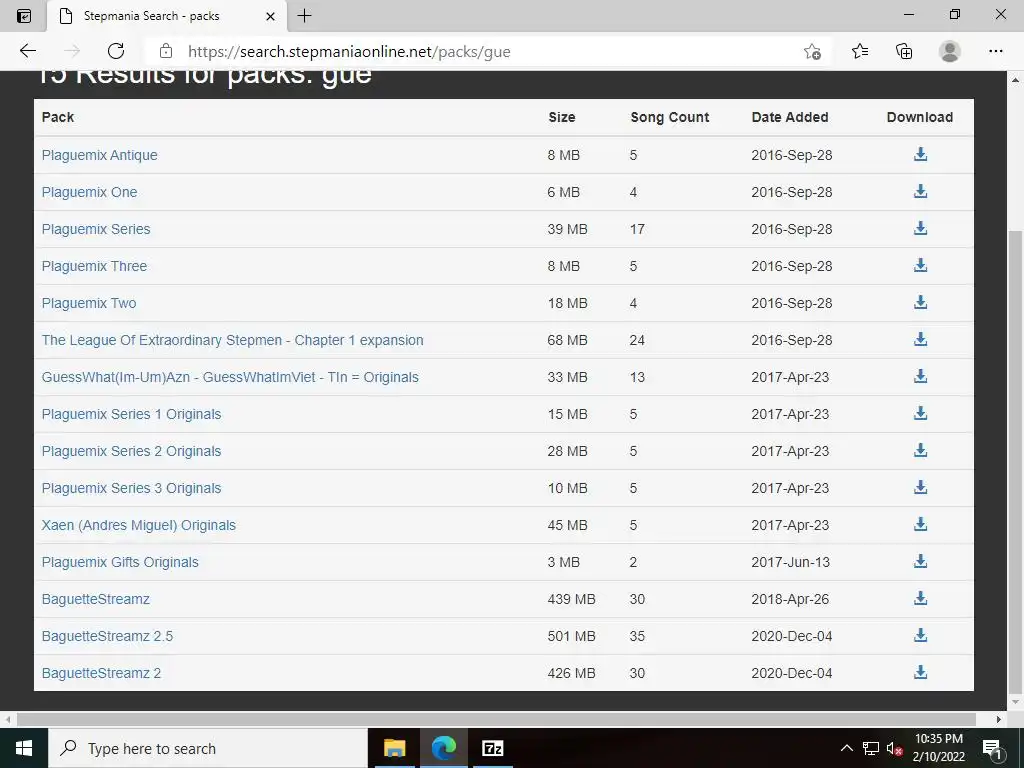This screenshot has height=768, width=1024.
Task: Download Plaguemix Series 1 Originals
Action: coord(920,413)
